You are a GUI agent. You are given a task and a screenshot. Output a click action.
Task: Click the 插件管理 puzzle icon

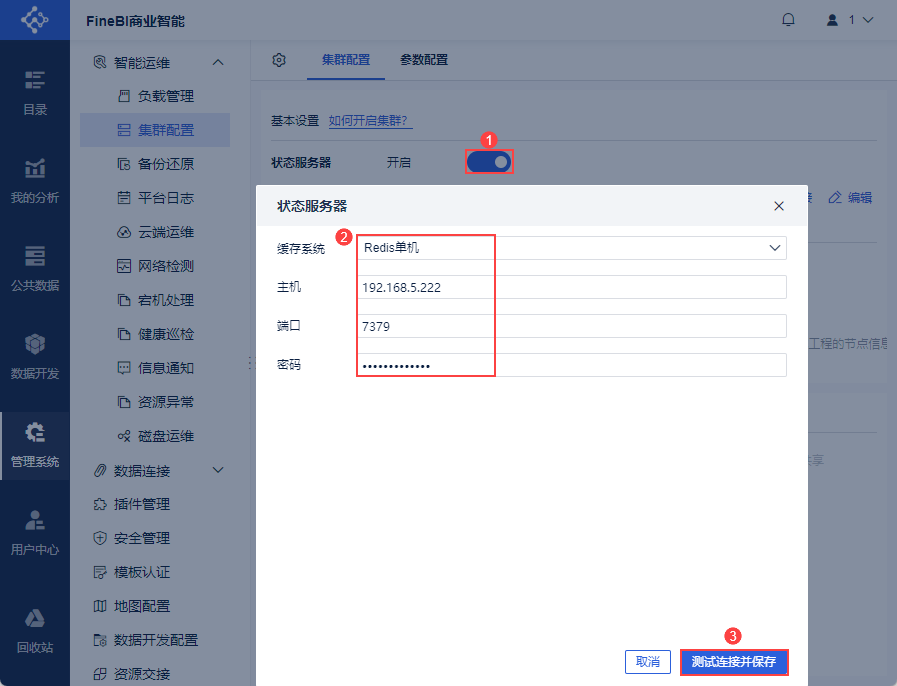click(x=100, y=504)
